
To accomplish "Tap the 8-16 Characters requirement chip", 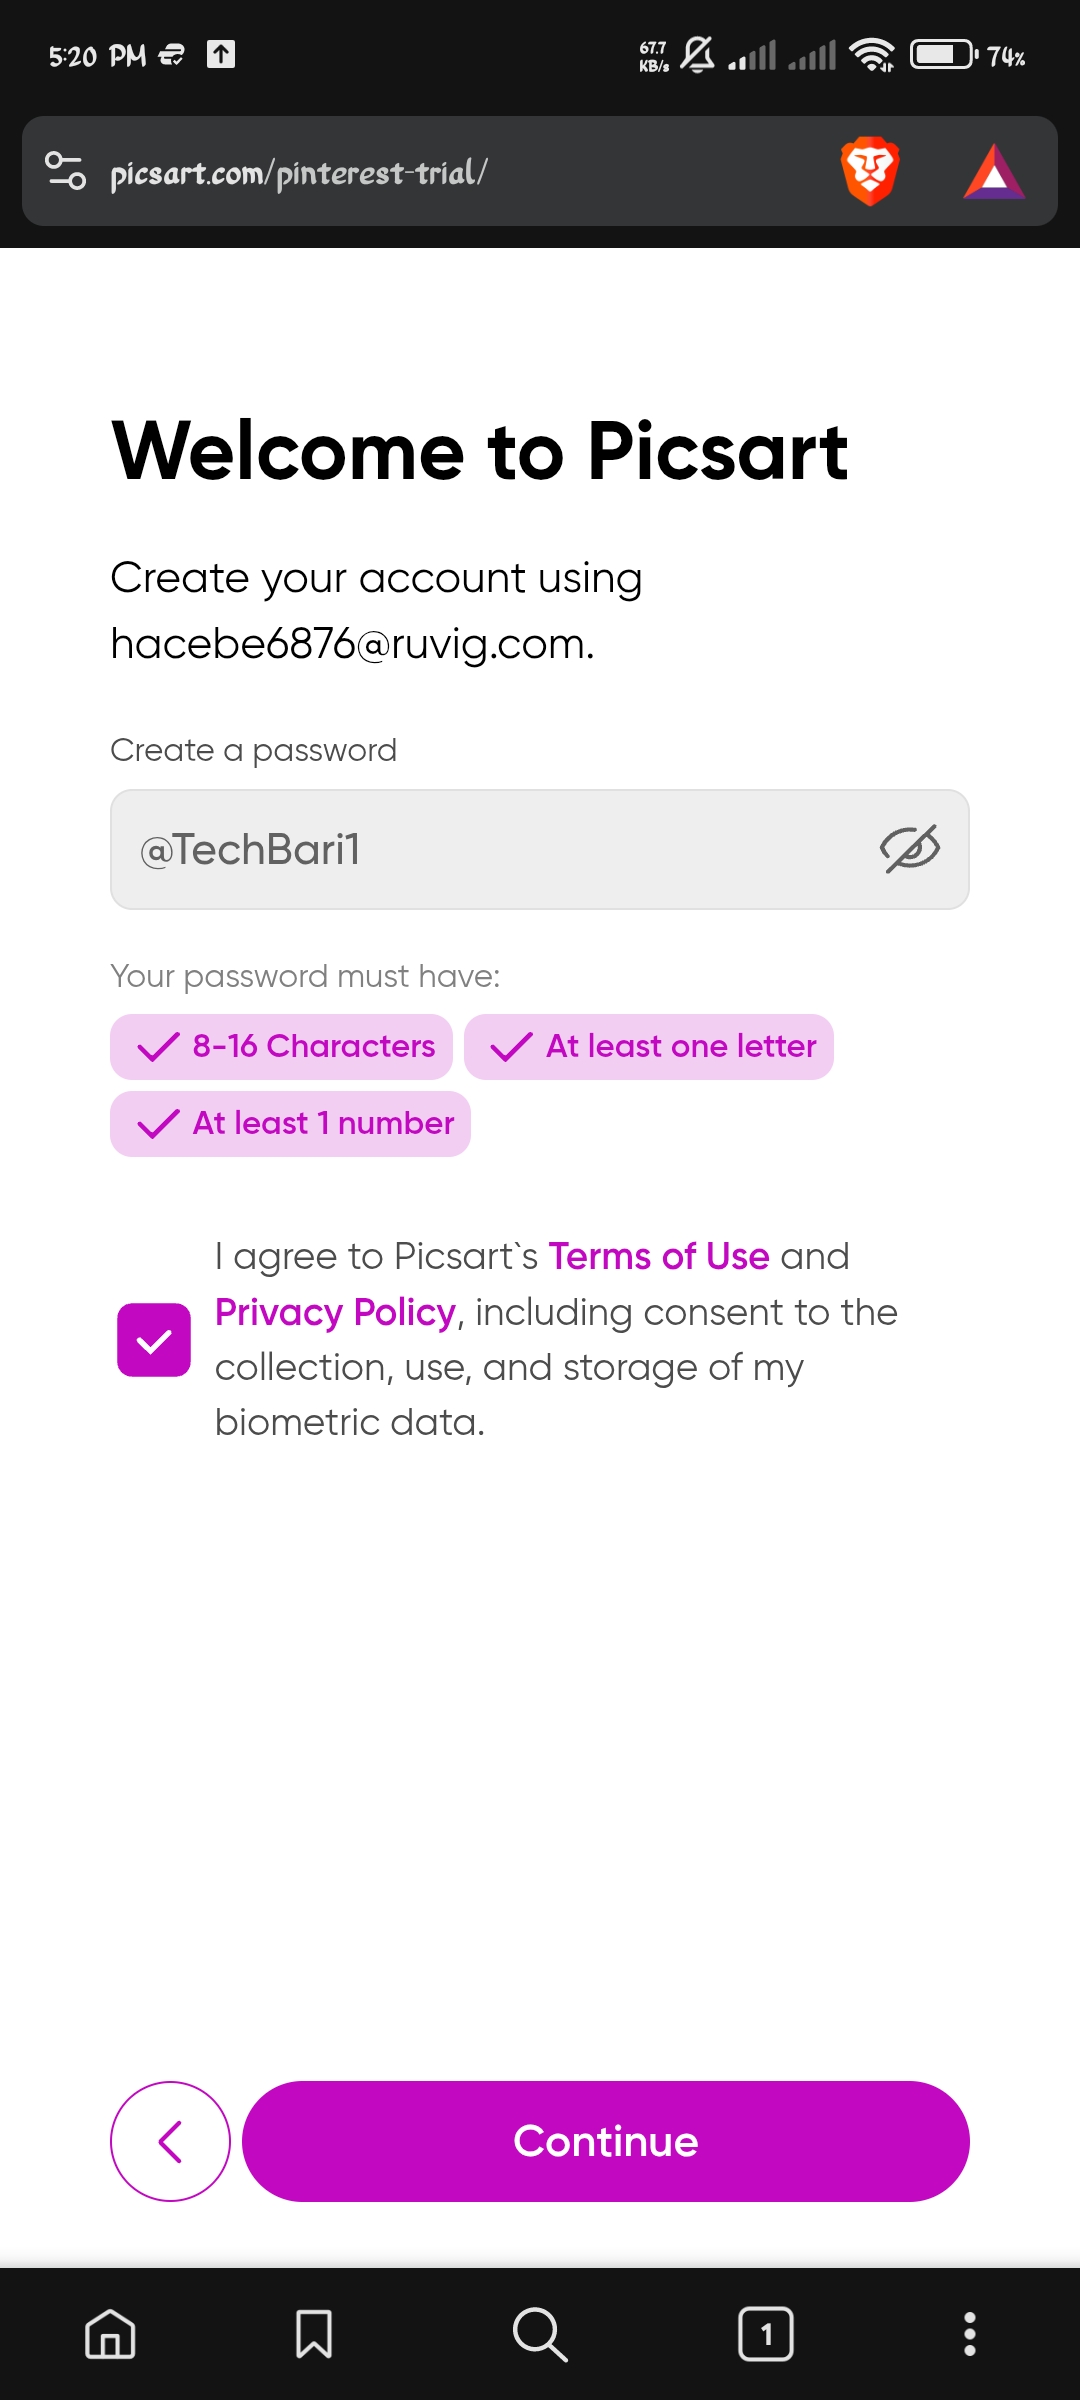I will click(281, 1047).
